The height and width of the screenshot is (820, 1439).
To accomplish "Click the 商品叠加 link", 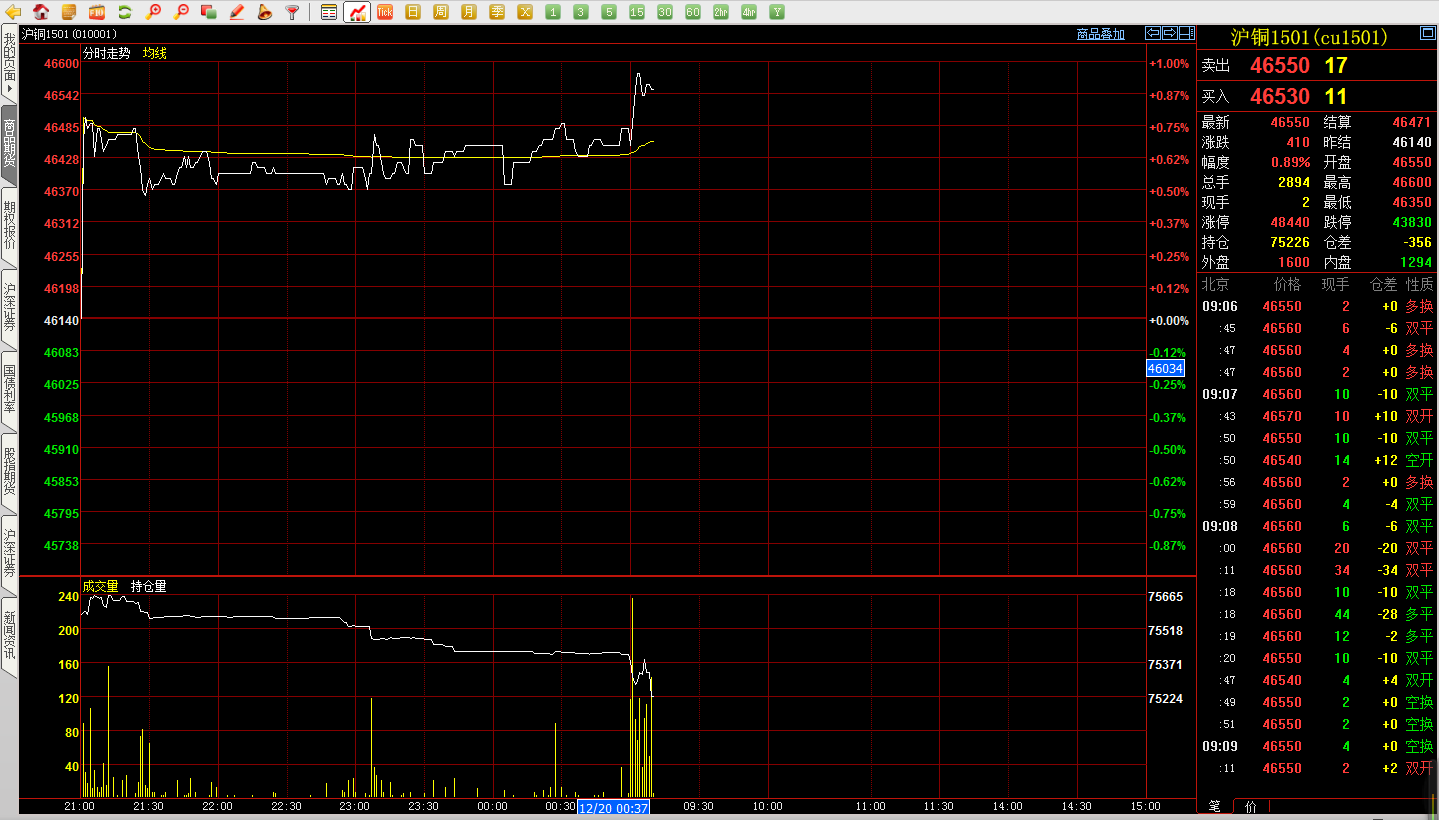I will coord(1100,34).
